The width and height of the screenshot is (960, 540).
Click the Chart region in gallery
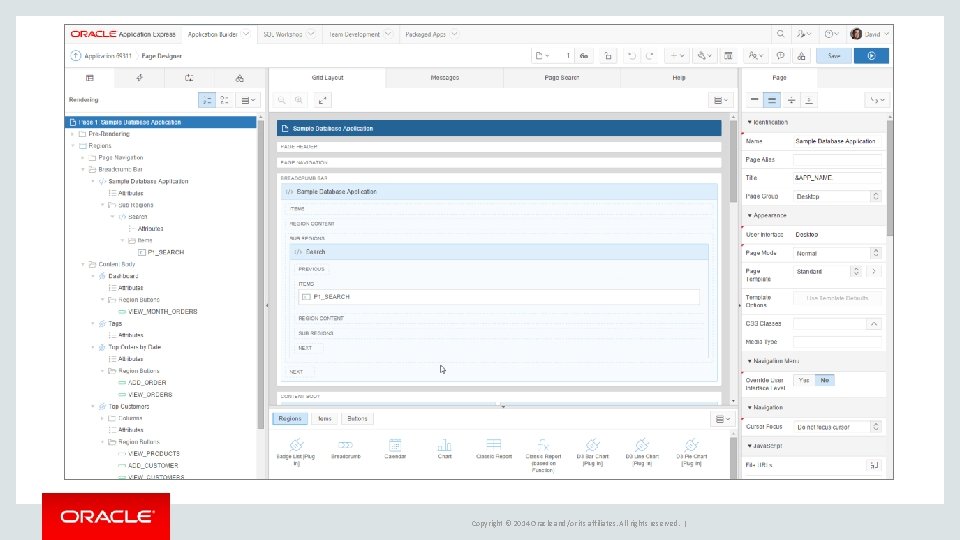[x=444, y=449]
